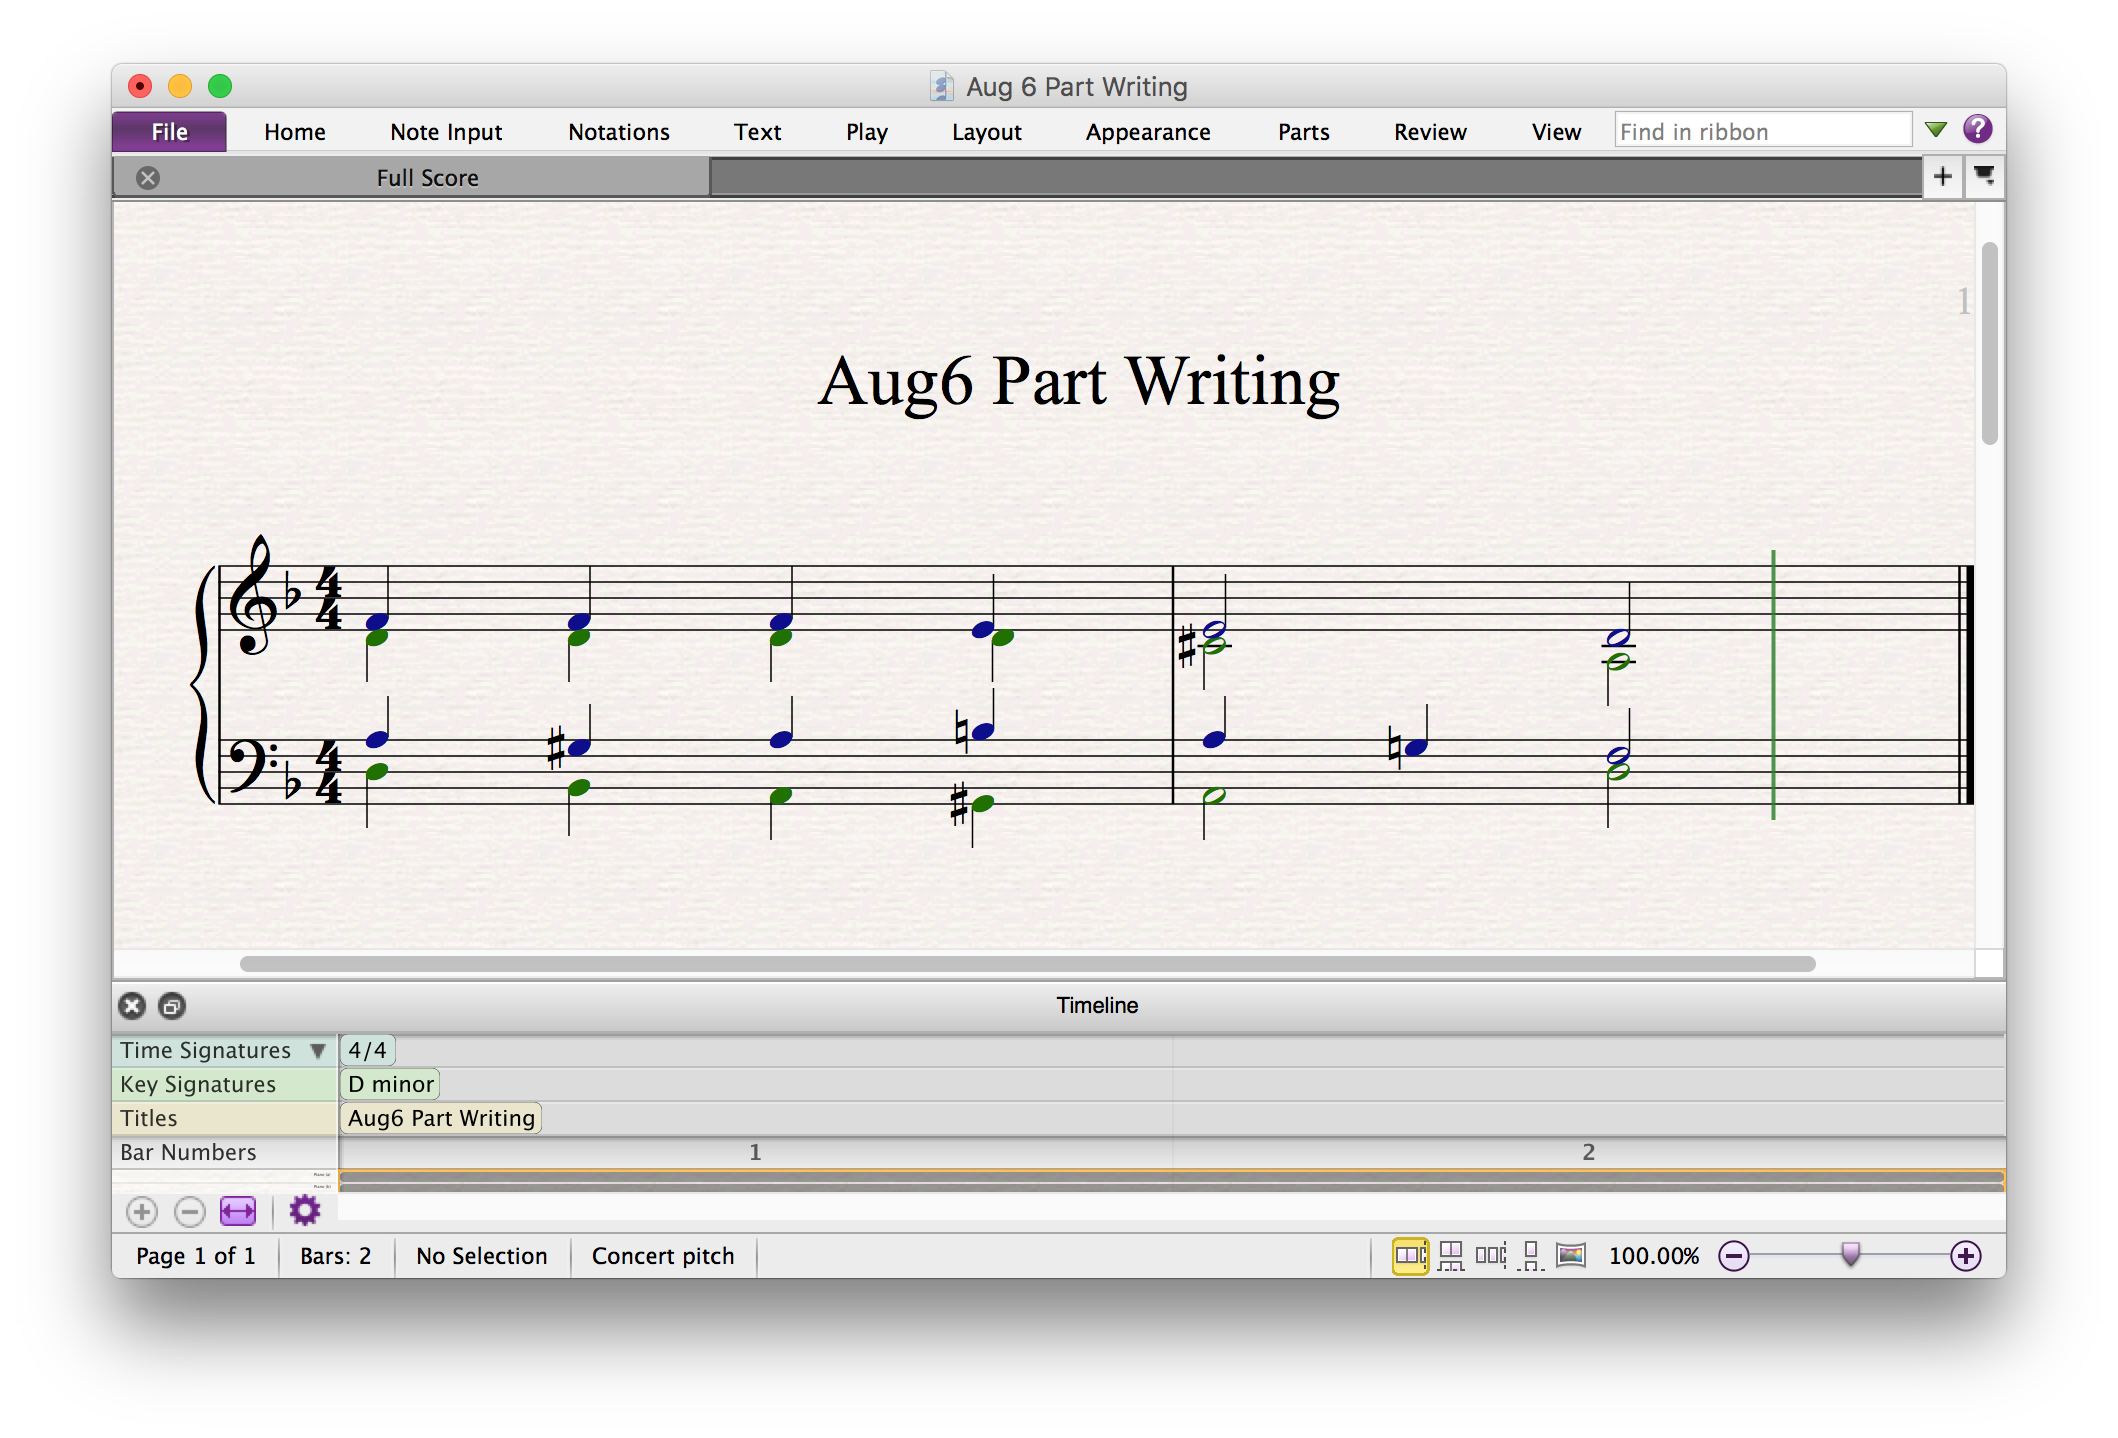This screenshot has width=2118, height=1438.
Task: Close the Timeline panel
Action: coord(132,1006)
